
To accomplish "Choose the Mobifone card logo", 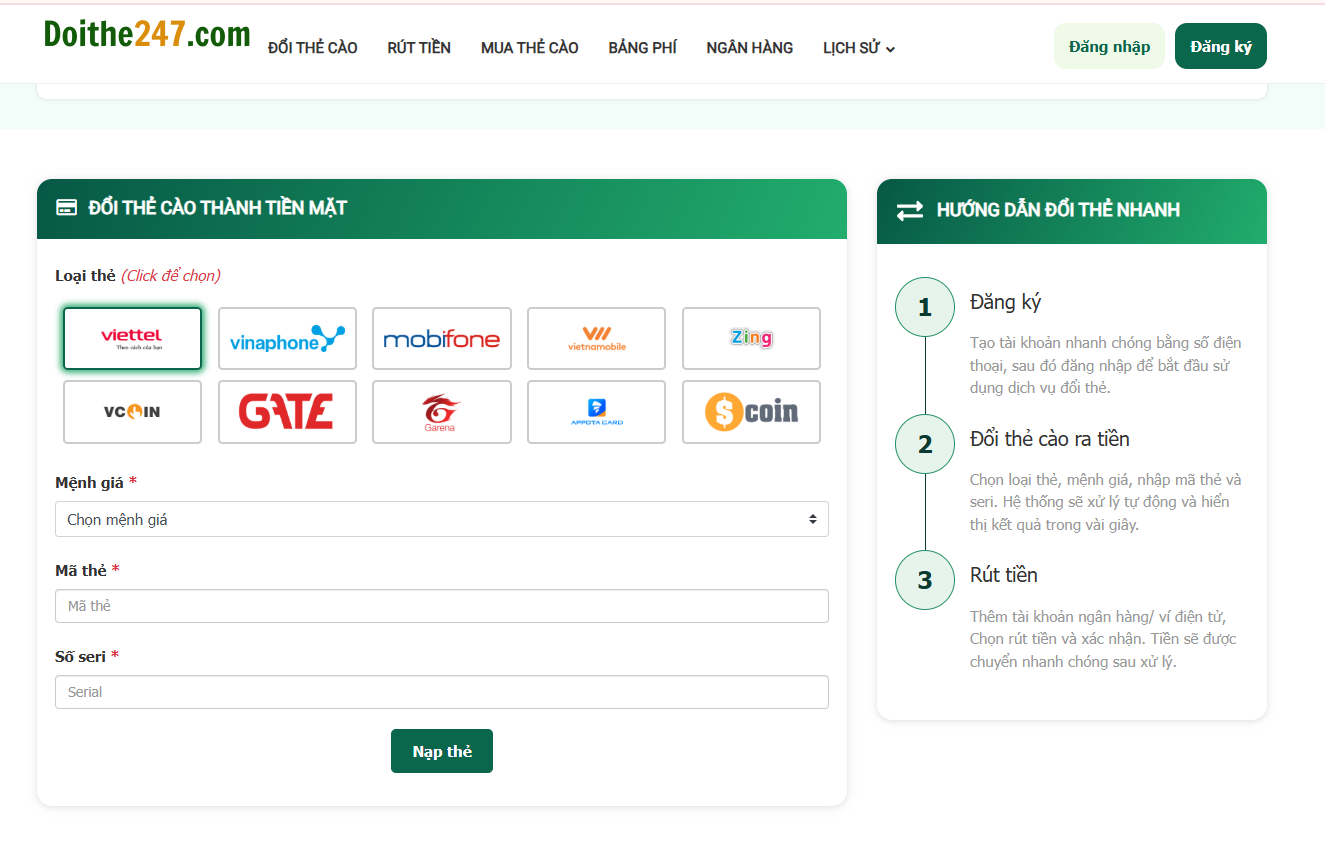I will 442,339.
